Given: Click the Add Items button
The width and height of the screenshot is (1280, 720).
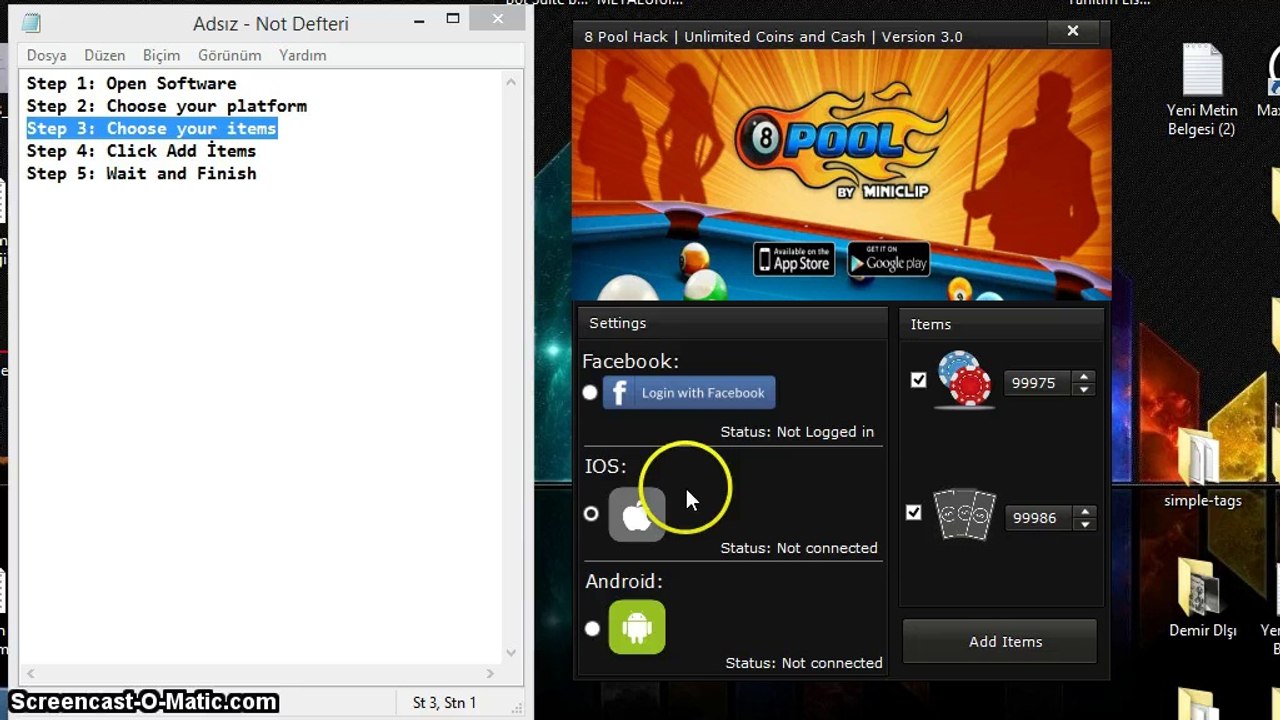Looking at the screenshot, I should 1000,642.
